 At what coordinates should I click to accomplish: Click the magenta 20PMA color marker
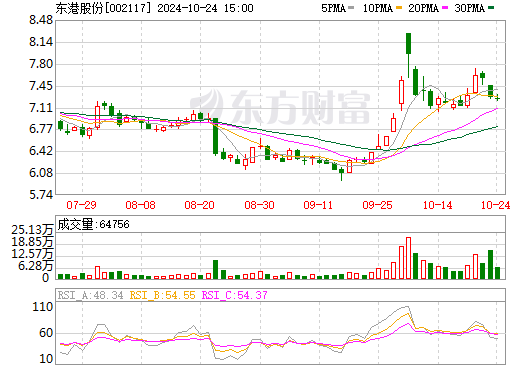pyautogui.click(x=445, y=8)
